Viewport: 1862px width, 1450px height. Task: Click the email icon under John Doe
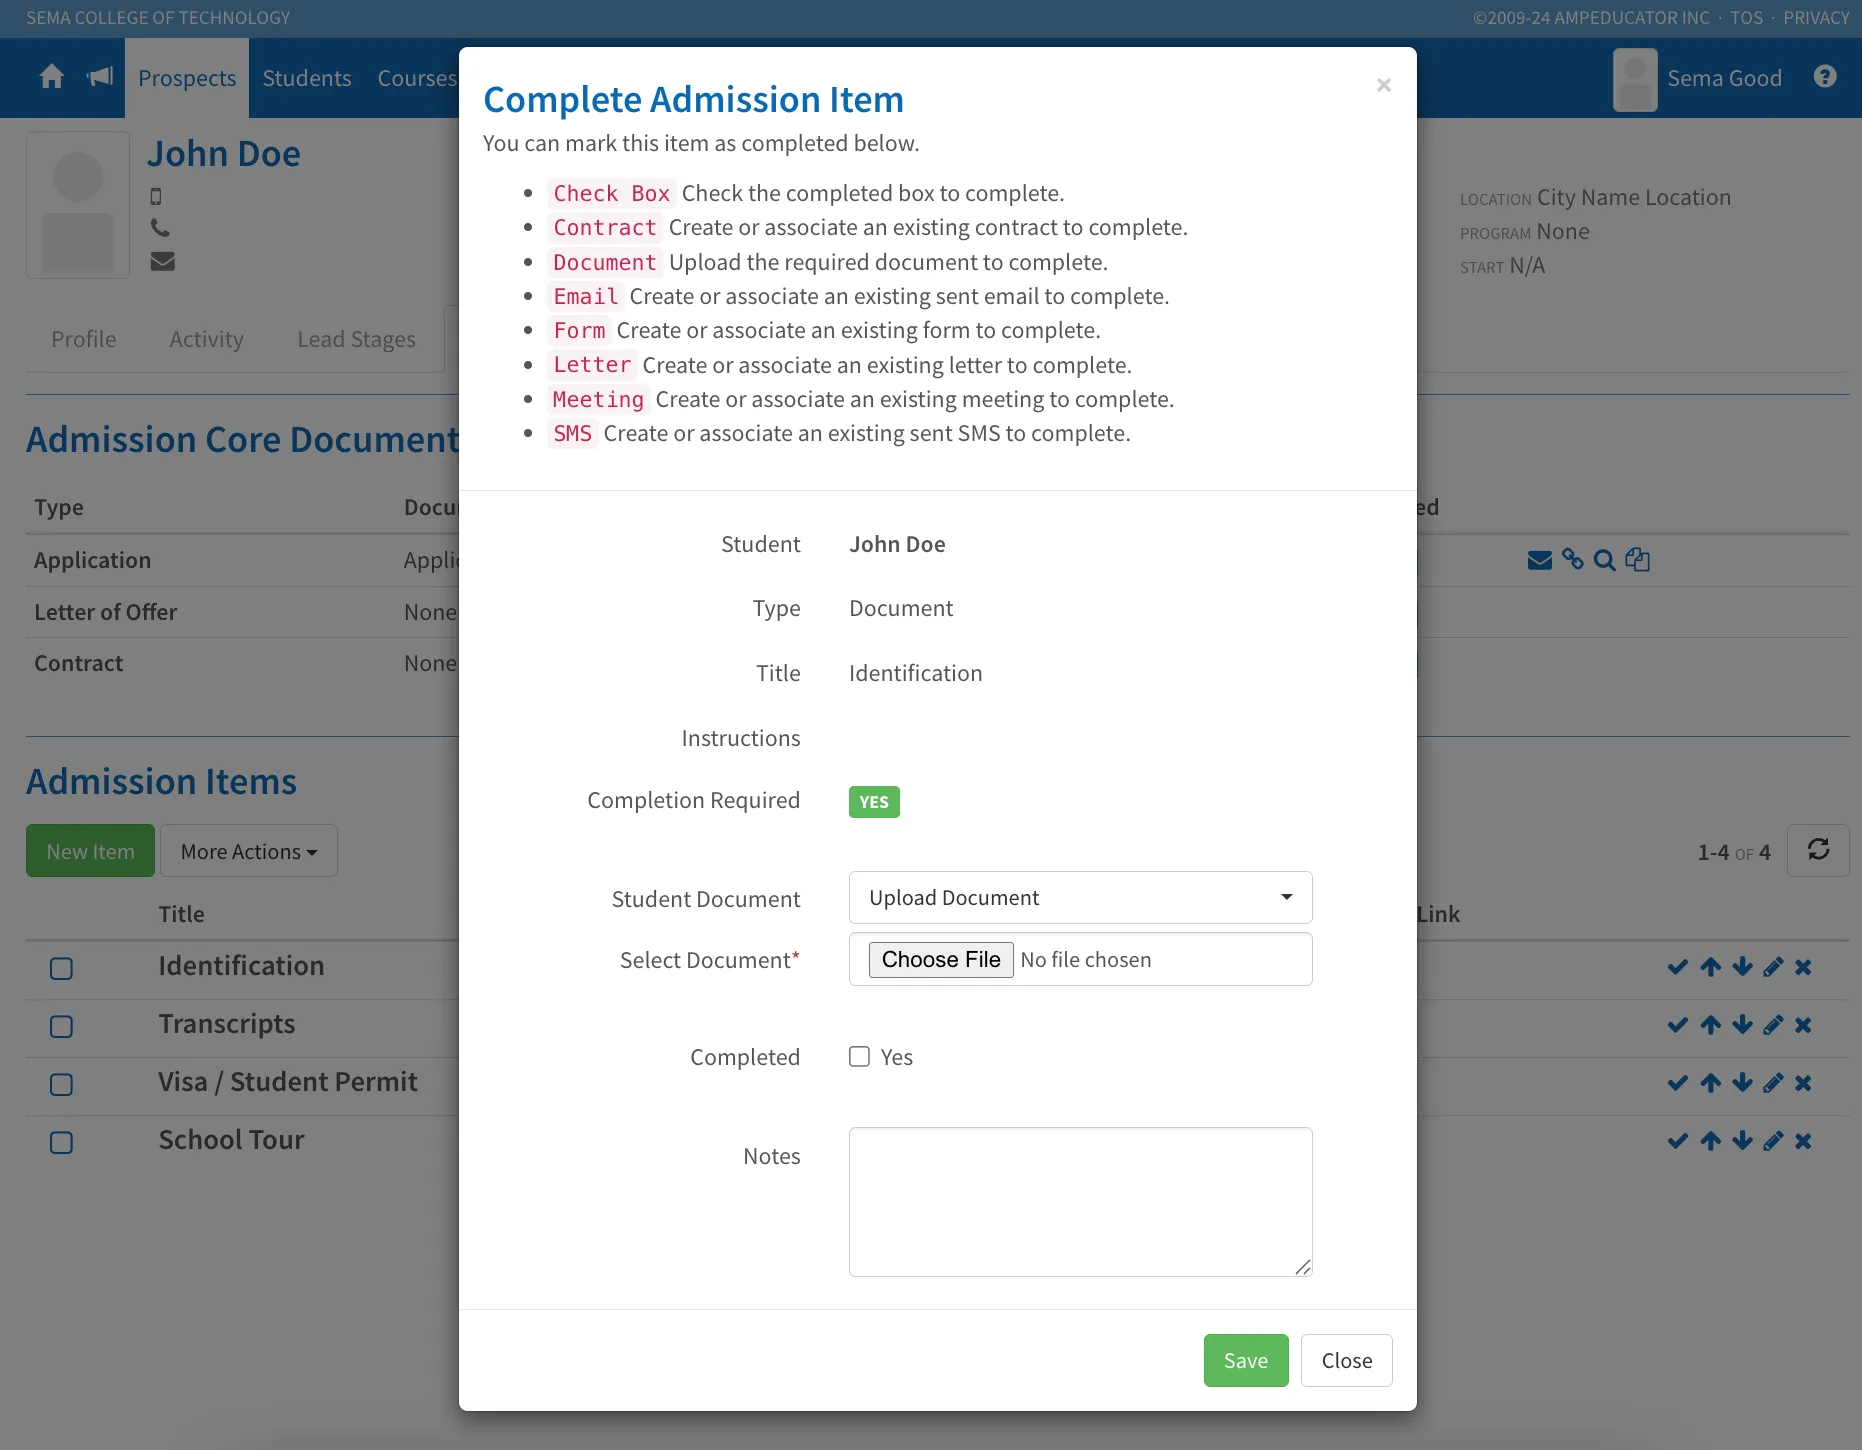click(x=162, y=261)
